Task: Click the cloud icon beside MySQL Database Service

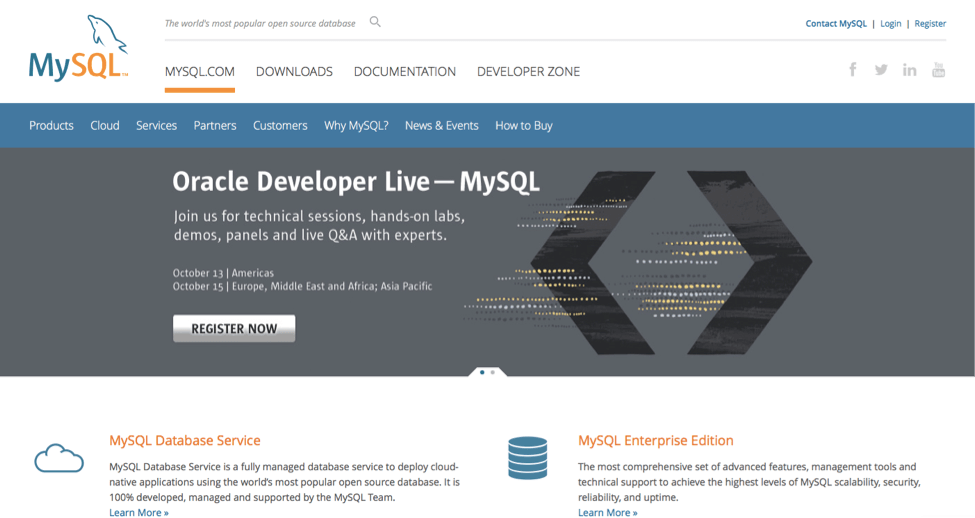Action: (x=59, y=458)
